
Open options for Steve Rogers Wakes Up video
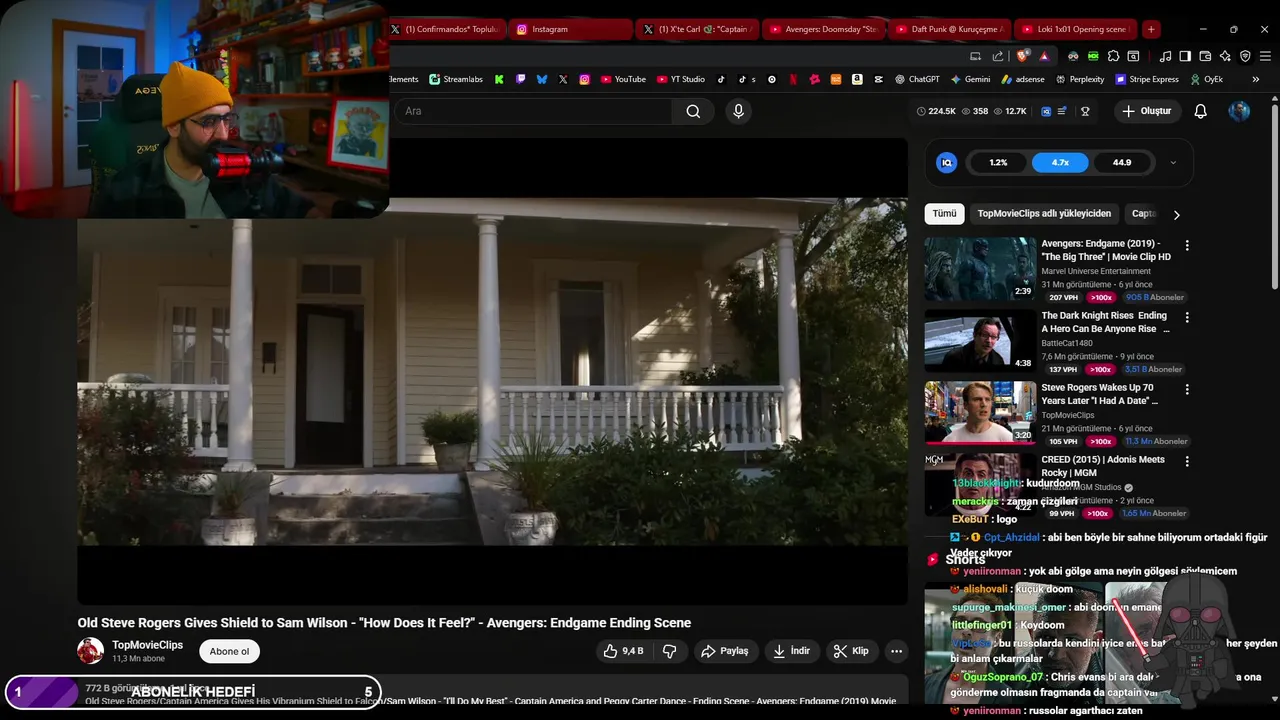coord(1187,389)
